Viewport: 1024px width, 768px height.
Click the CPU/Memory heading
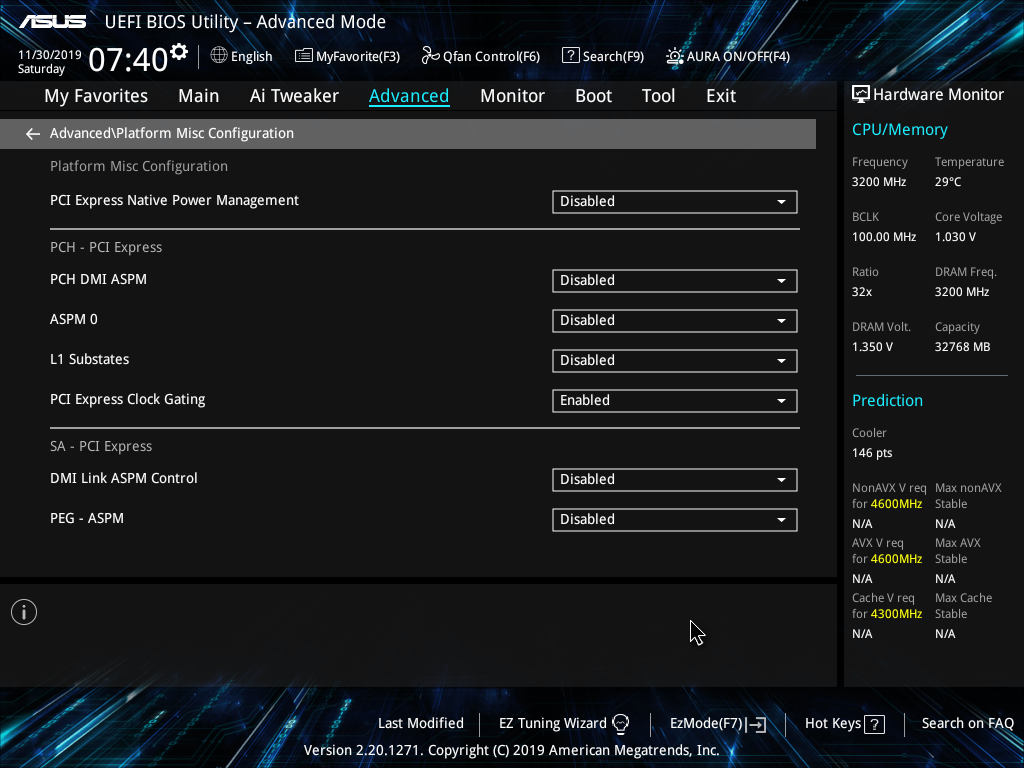[x=899, y=130]
